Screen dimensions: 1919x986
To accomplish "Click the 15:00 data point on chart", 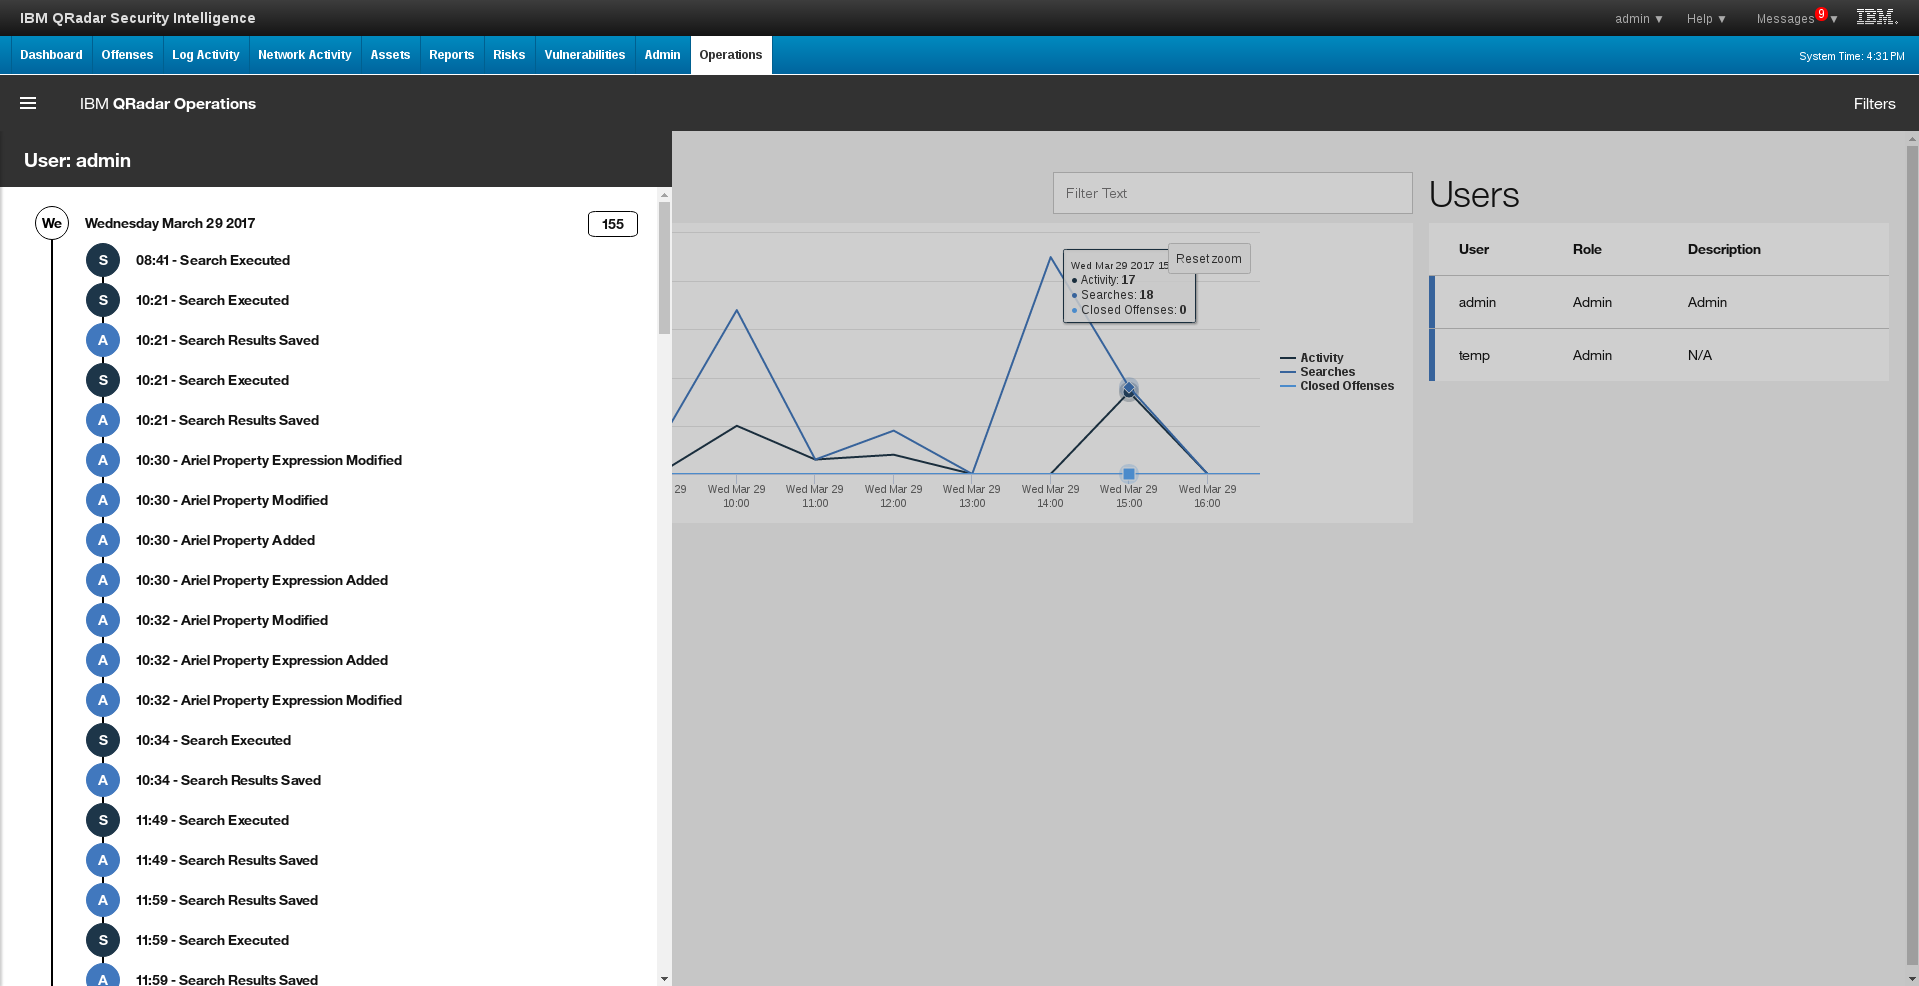I will pyautogui.click(x=1129, y=390).
